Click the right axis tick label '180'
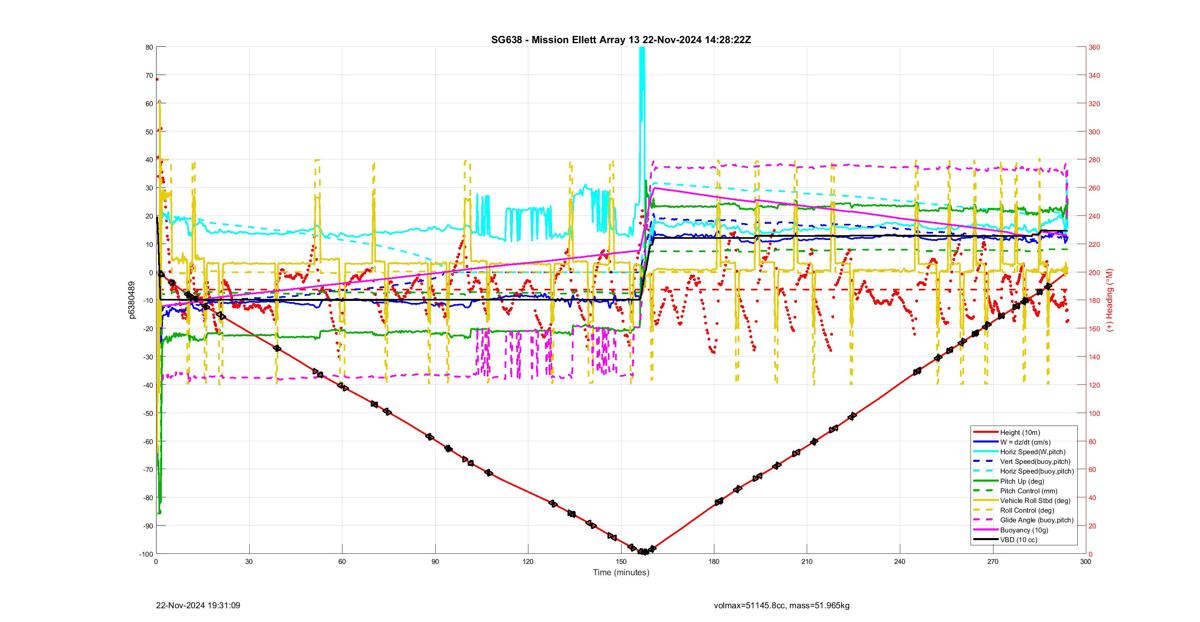Screen dimensions: 1200x622 coord(1095,301)
